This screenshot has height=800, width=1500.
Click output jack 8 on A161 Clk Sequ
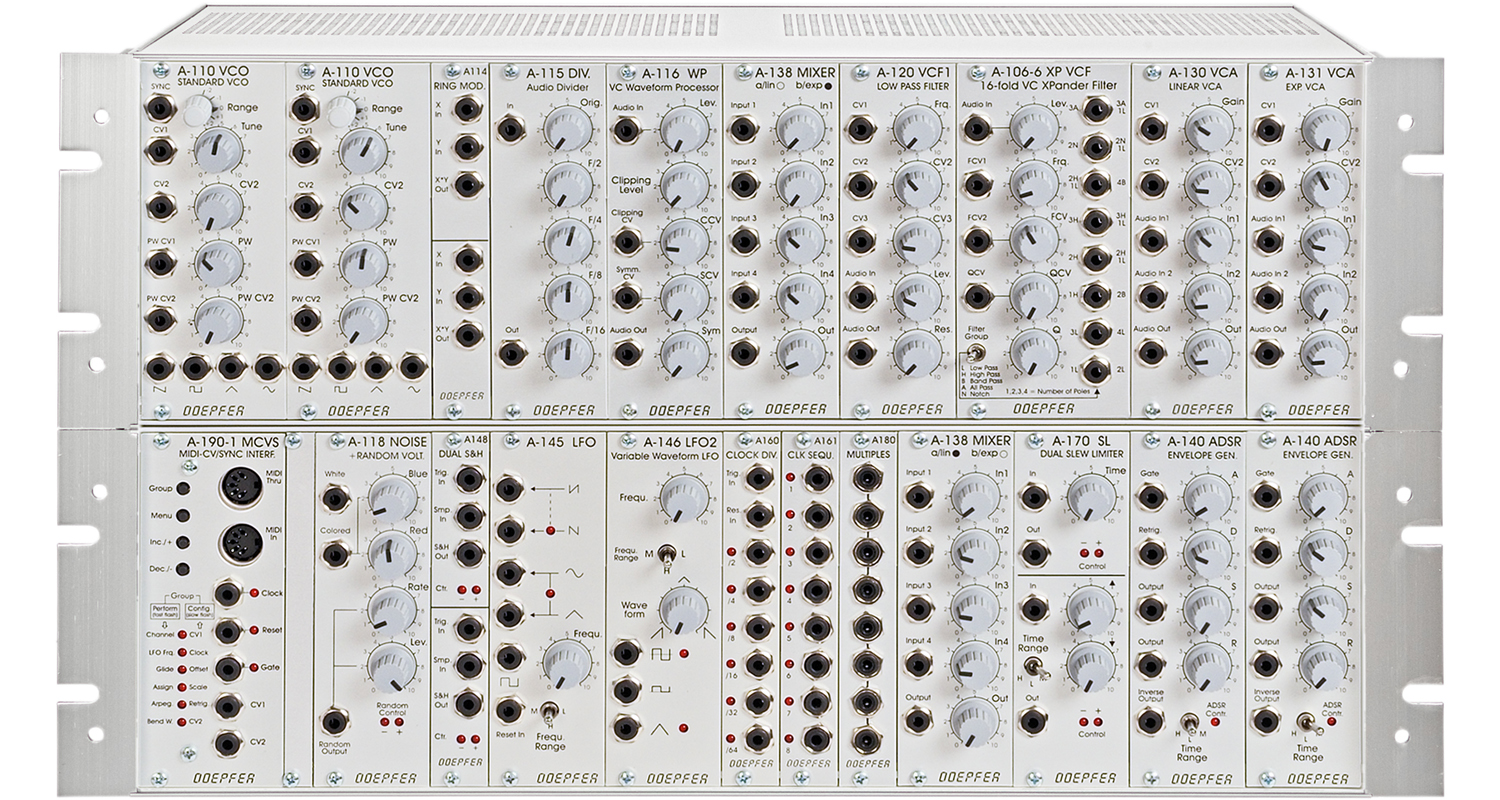tap(816, 739)
